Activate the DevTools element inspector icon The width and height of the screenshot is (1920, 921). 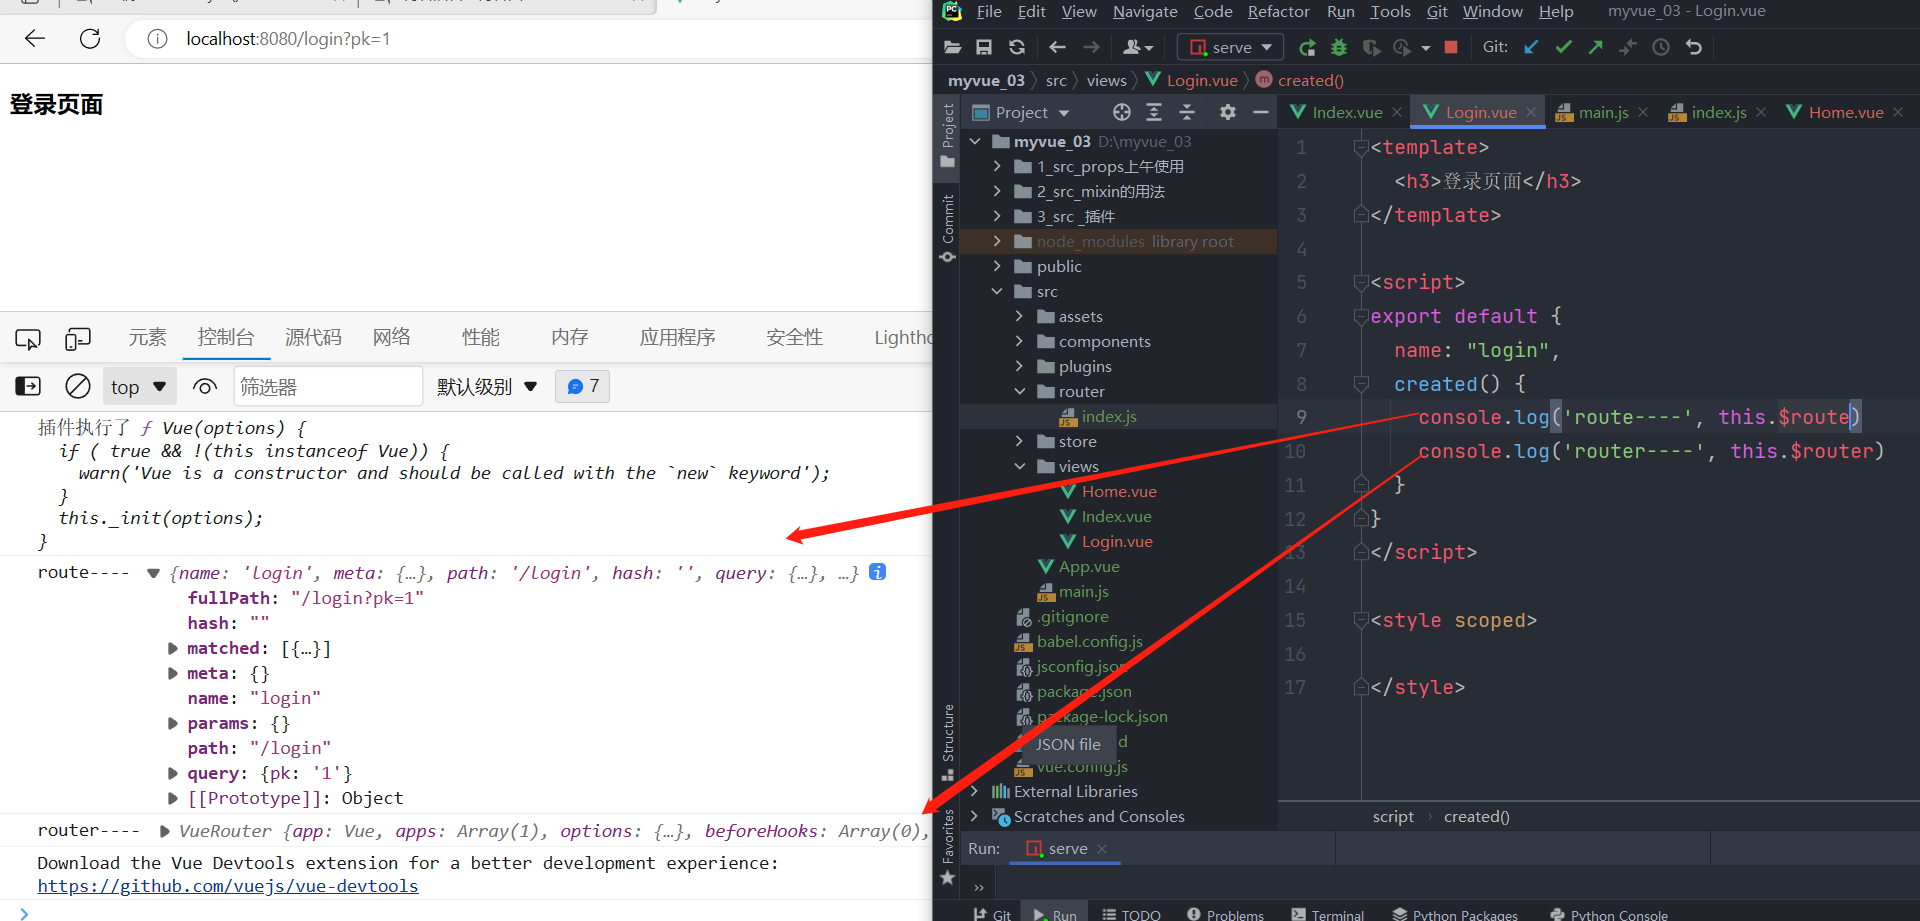pyautogui.click(x=28, y=339)
